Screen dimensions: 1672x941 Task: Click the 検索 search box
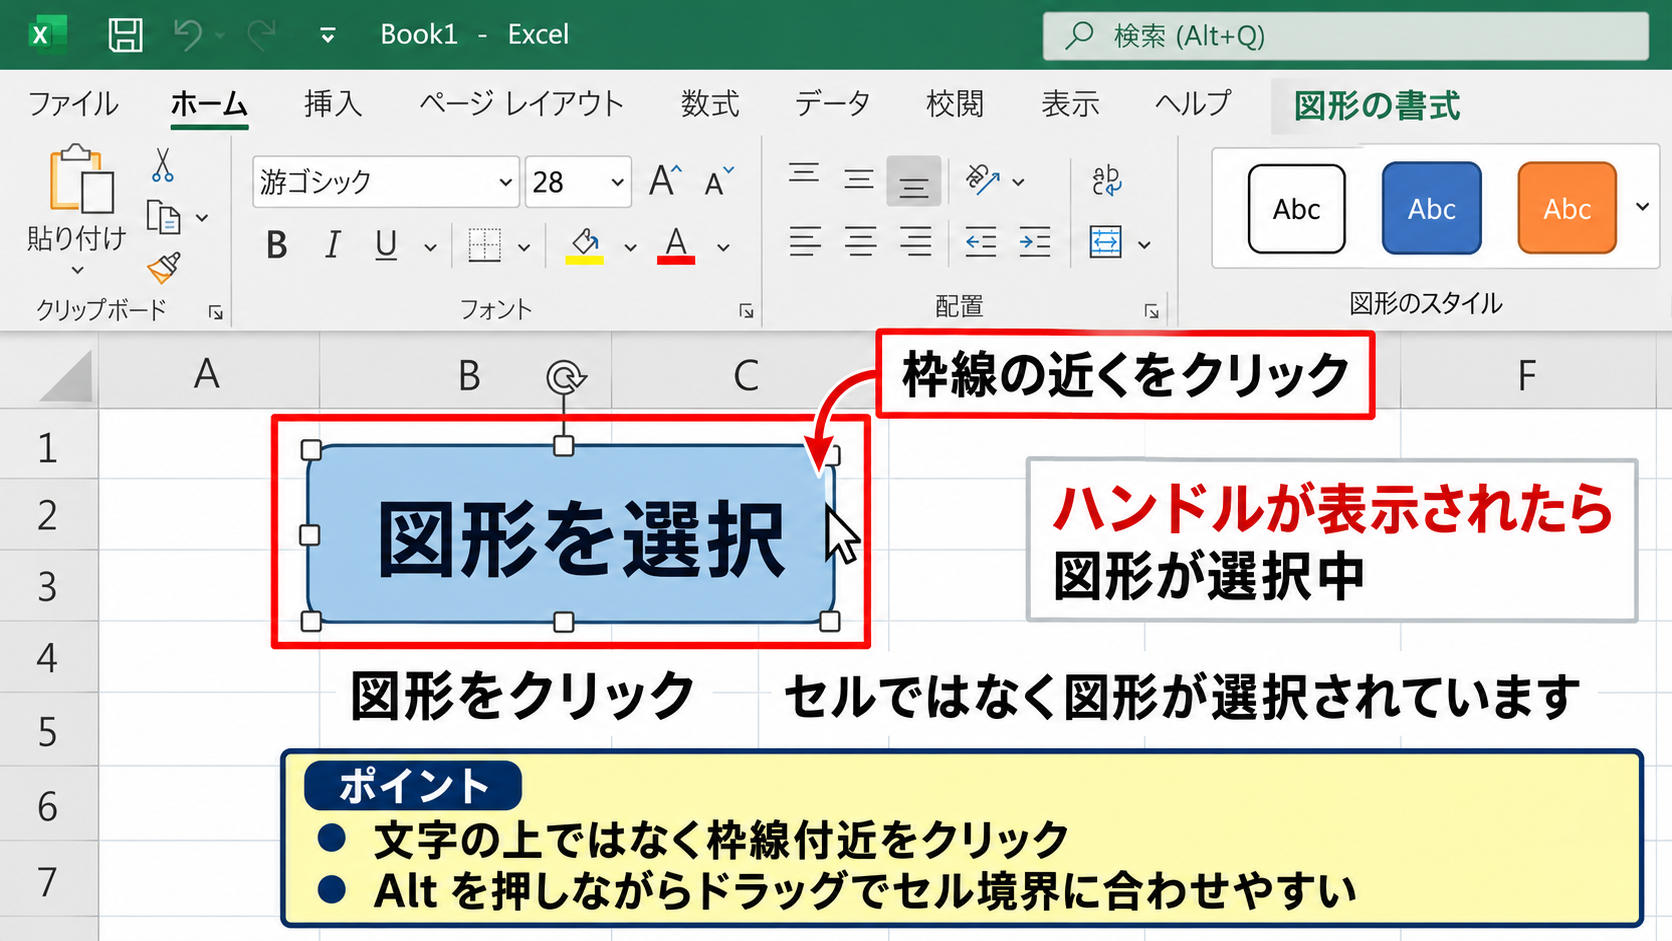coord(1346,36)
